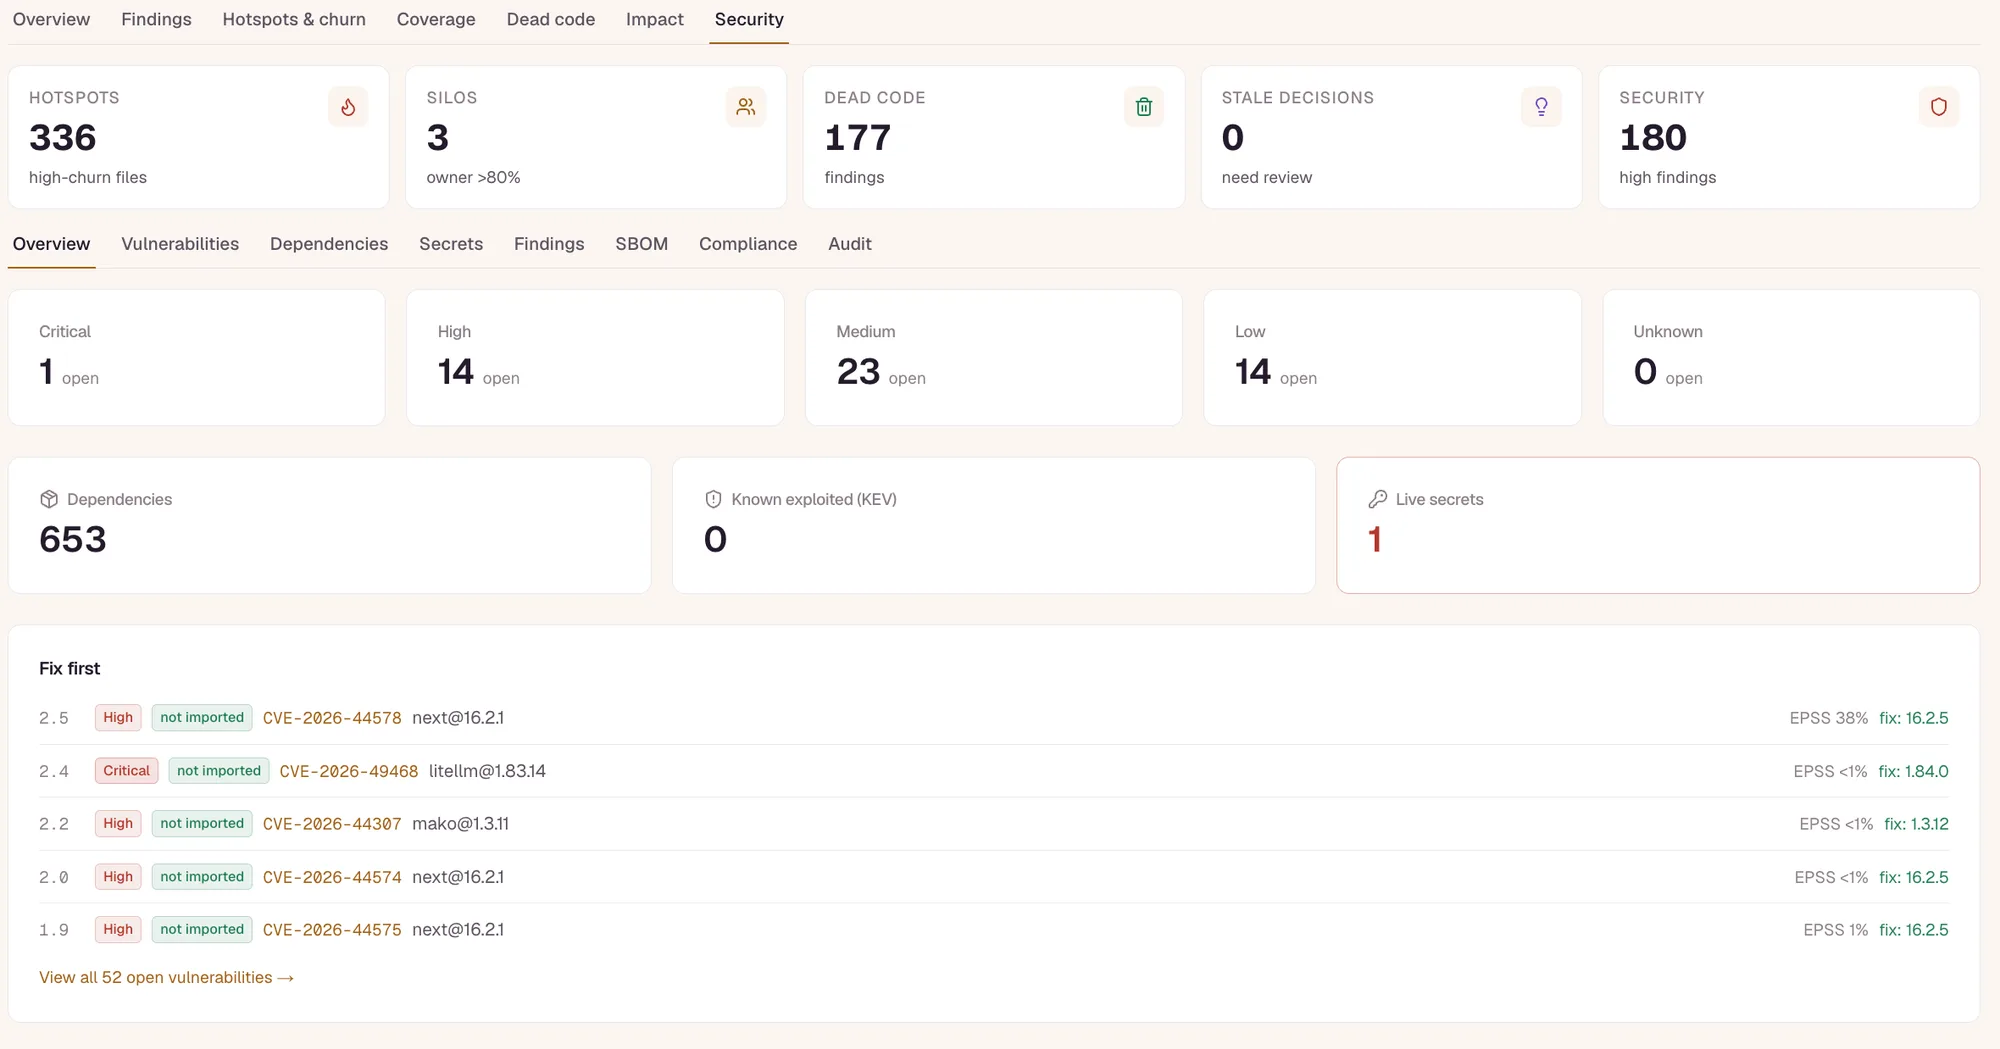Click the Hotspots 336 high-churn files card
The image size is (2000, 1049).
tap(199, 137)
